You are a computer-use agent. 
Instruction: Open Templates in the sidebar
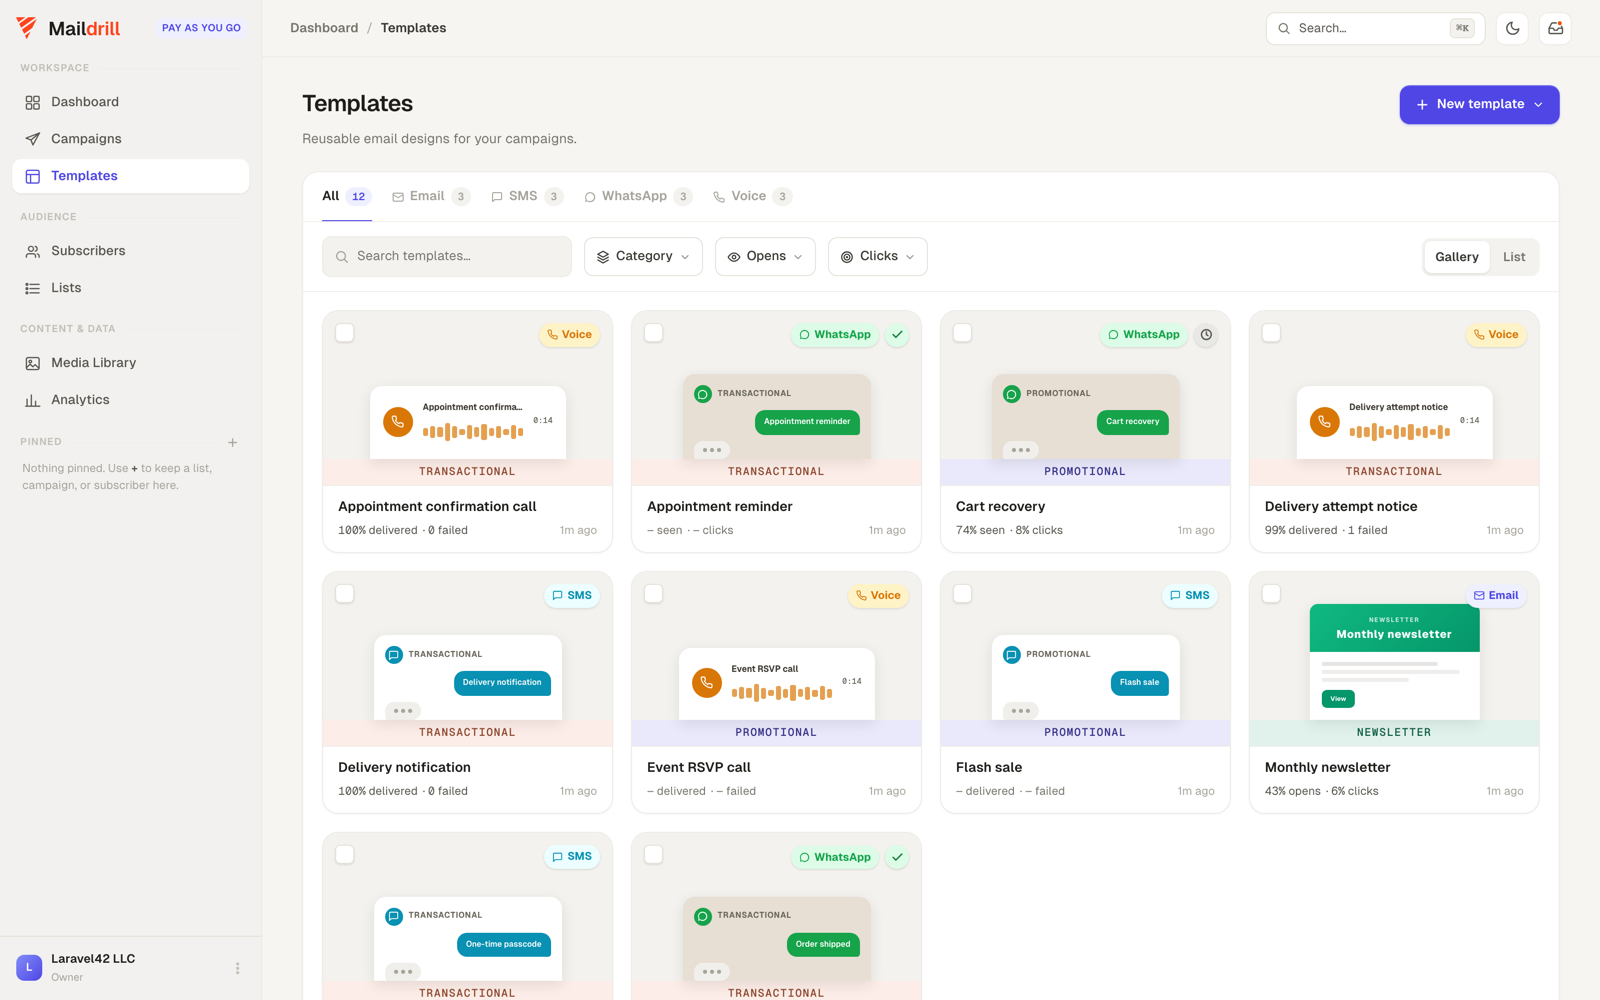pos(131,176)
